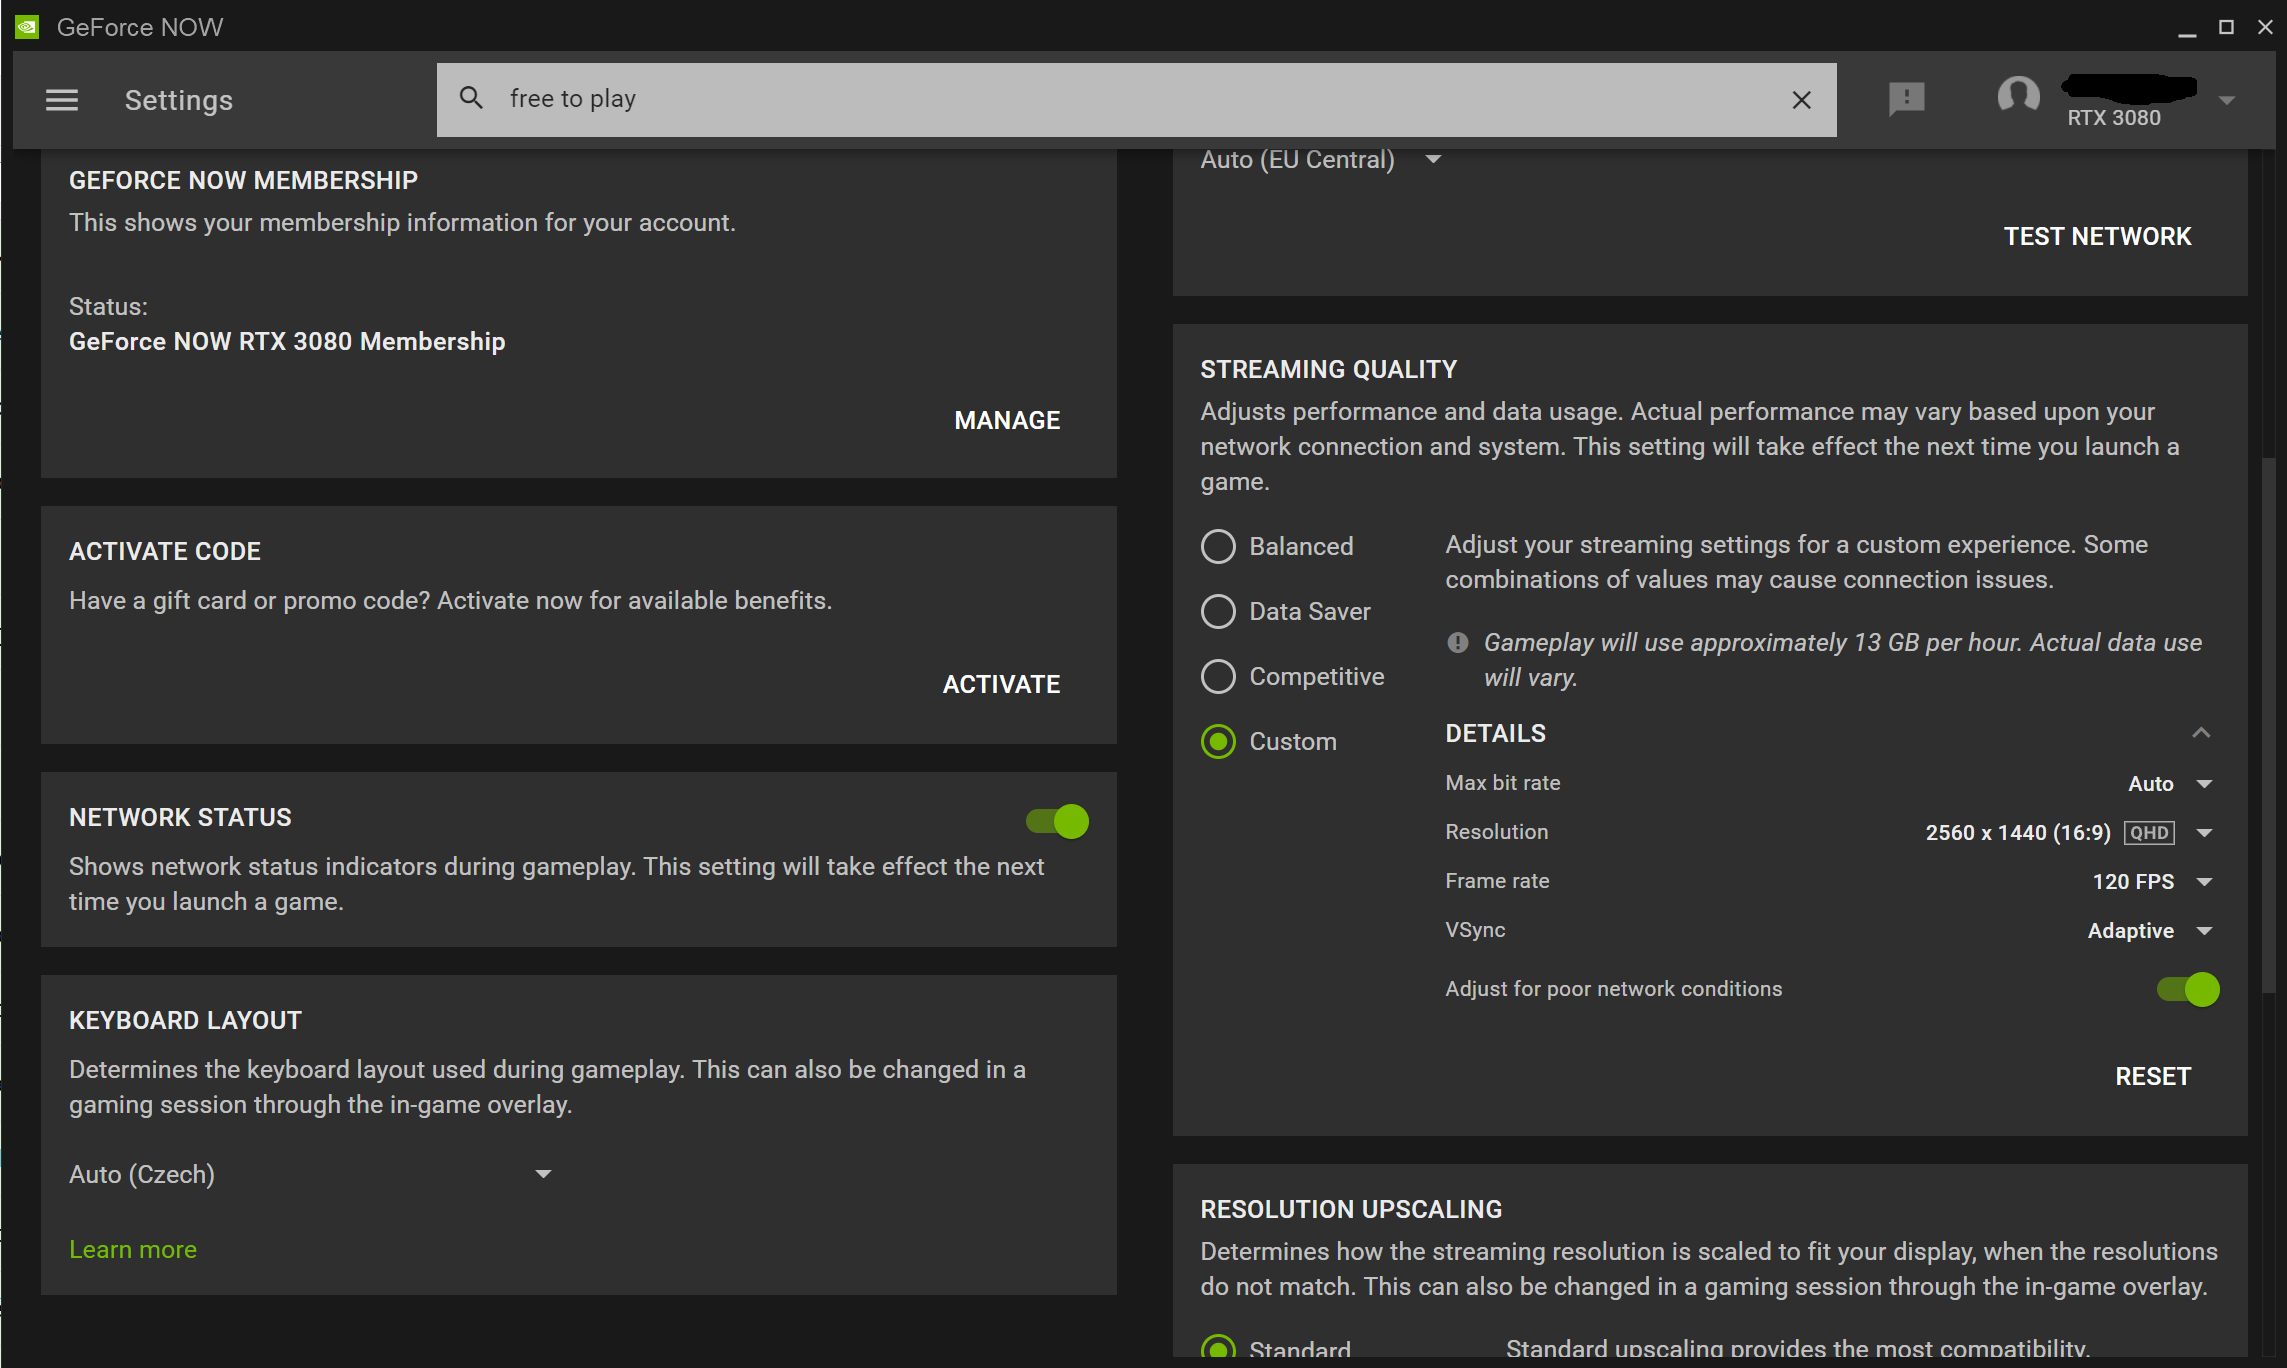This screenshot has width=2287, height=1368.
Task: Click the RESOLUTION UPSCALING heading
Action: (1351, 1209)
